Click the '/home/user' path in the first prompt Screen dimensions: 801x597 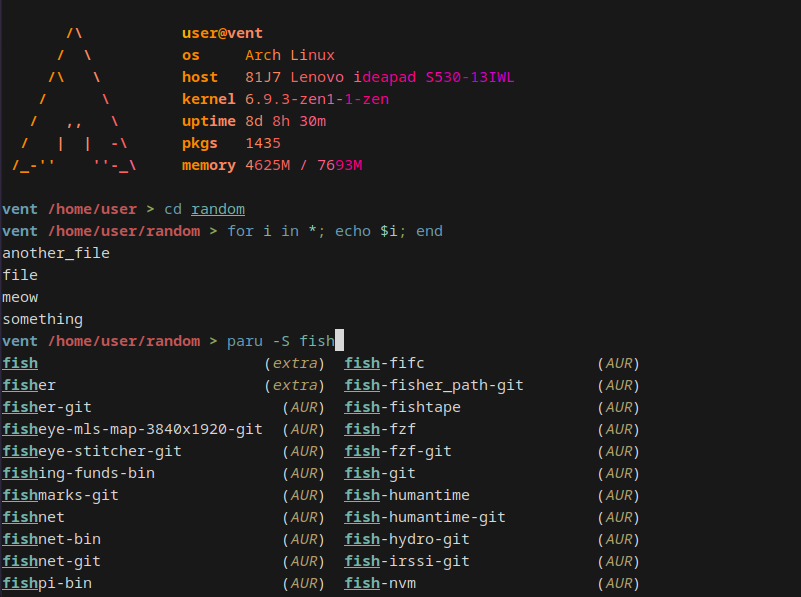[x=92, y=209]
